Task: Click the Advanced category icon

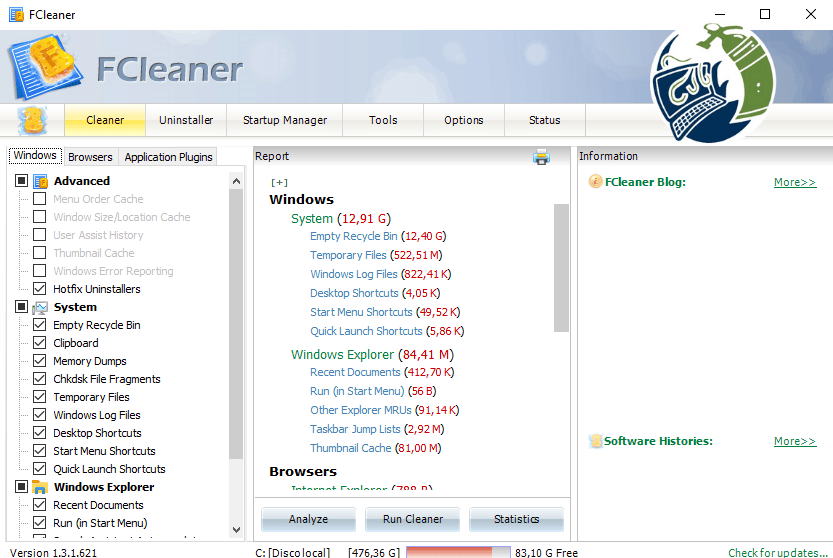Action: [40, 181]
